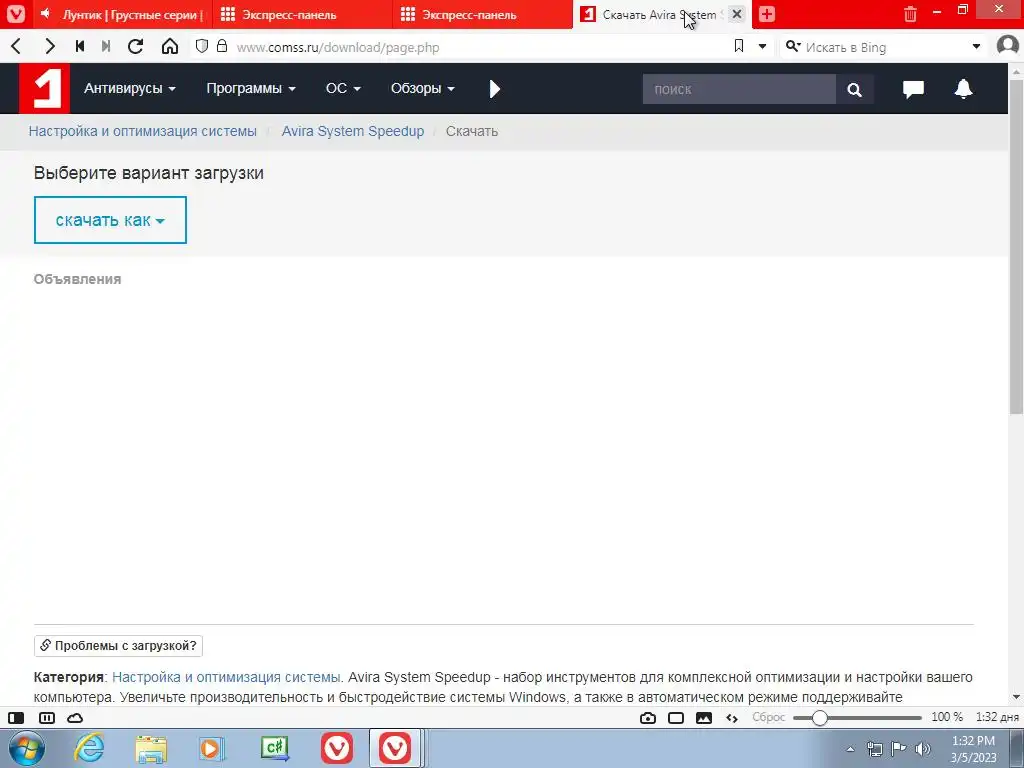Focus the site поиск input field
Screen dimensions: 1024x768
tap(739, 89)
